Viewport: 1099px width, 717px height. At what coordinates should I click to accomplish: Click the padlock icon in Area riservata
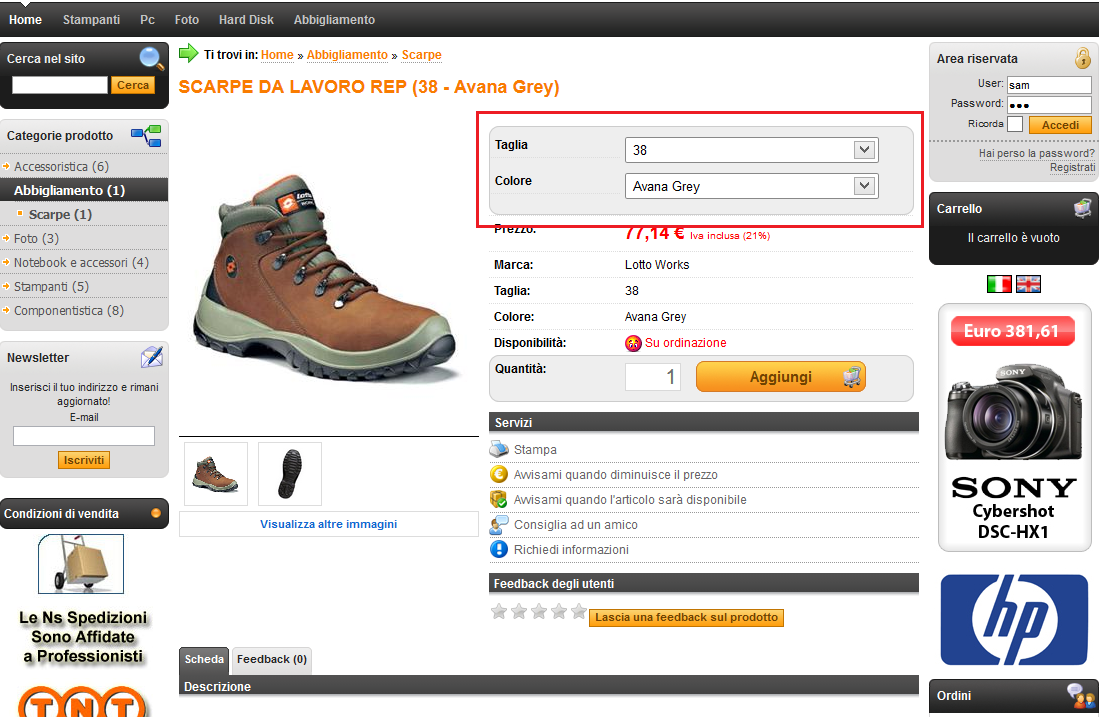click(x=1083, y=57)
